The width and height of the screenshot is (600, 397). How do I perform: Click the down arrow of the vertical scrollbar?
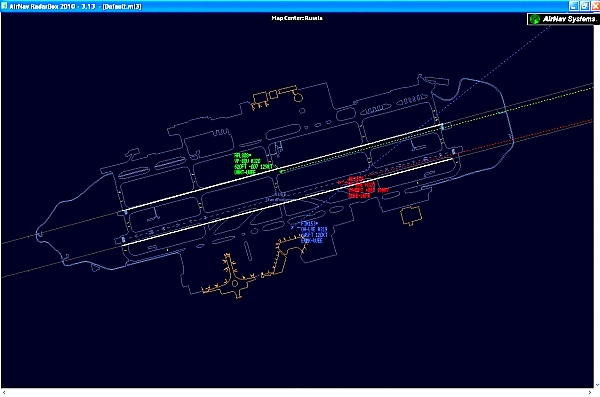(597, 385)
